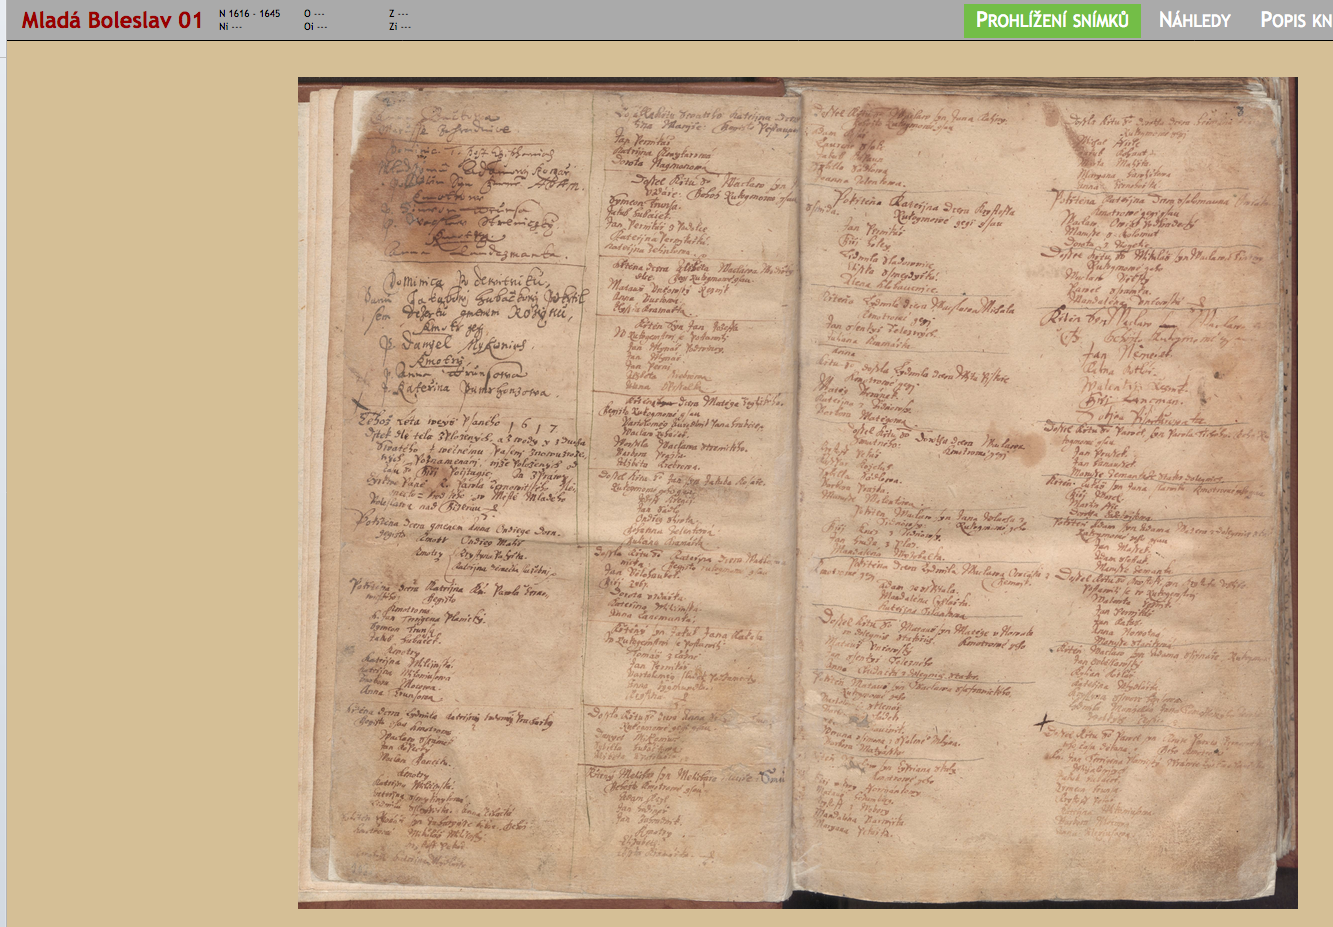Click the folio number 3 in page corner
This screenshot has width=1333, height=927.
[x=1240, y=112]
